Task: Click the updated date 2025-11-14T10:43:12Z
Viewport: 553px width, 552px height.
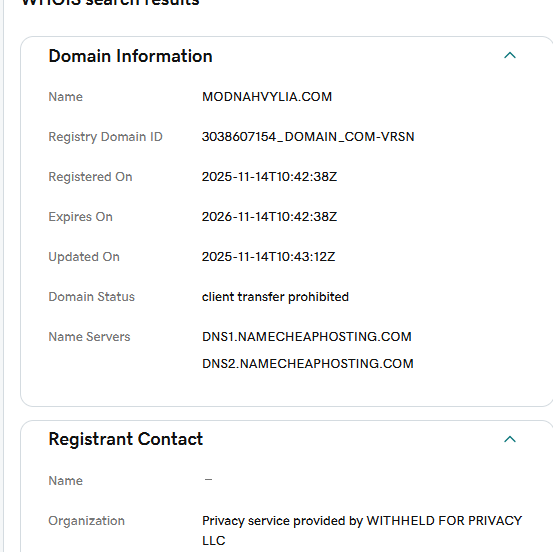Action: pos(268,257)
